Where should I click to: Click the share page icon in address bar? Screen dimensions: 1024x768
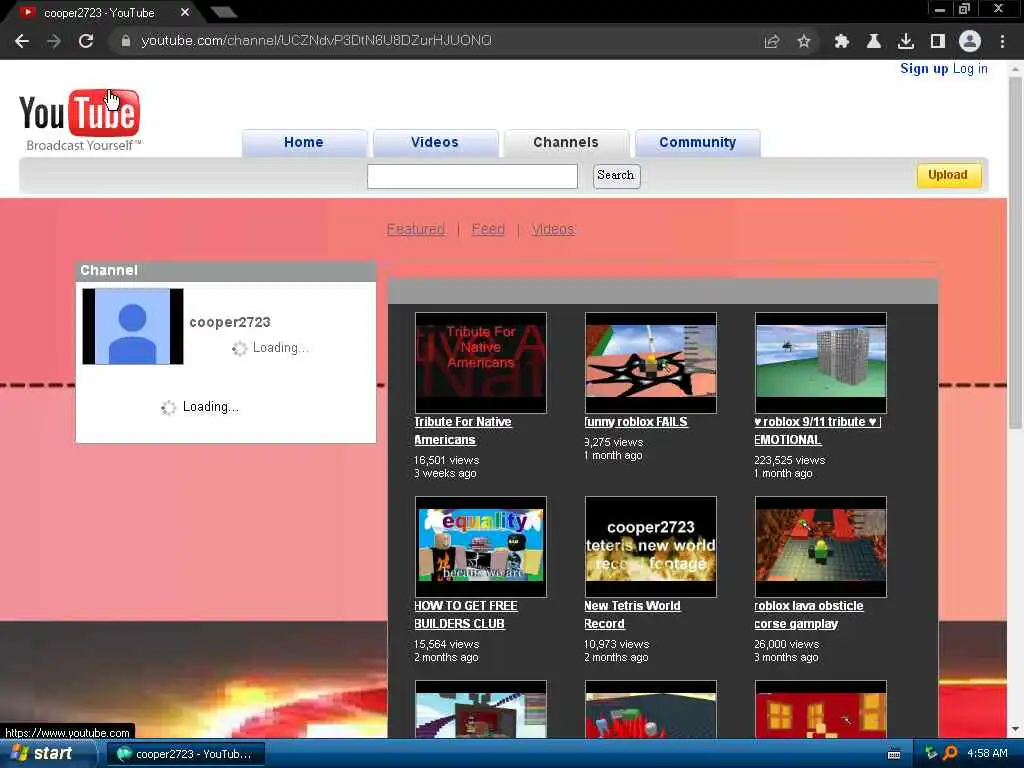tap(772, 41)
